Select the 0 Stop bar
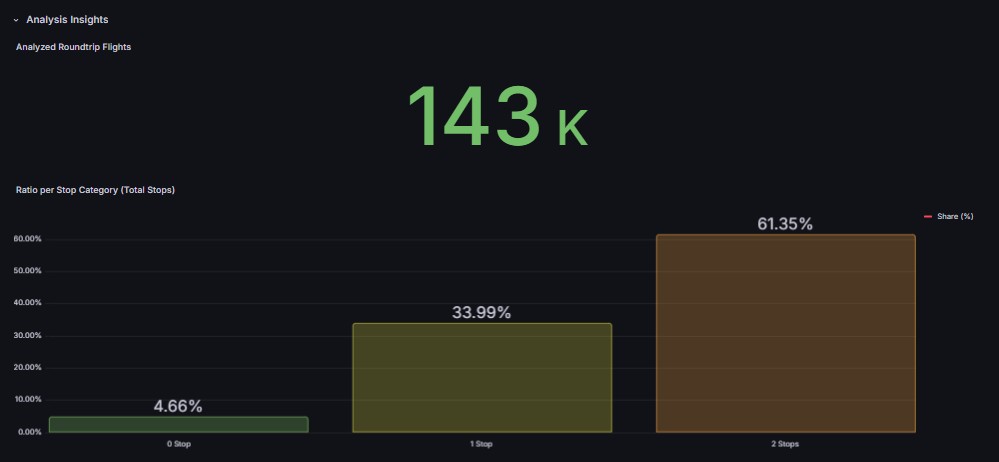This screenshot has height=462, width=999. [x=178, y=425]
